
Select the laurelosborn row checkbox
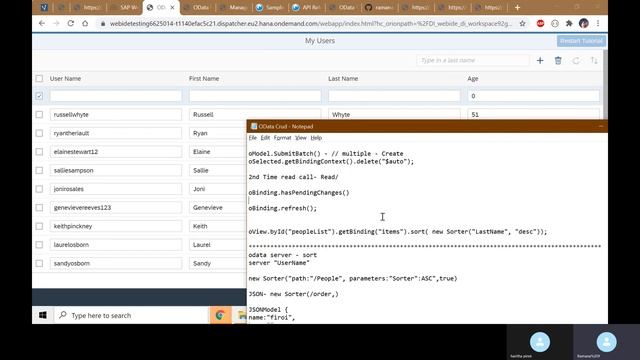(39, 244)
